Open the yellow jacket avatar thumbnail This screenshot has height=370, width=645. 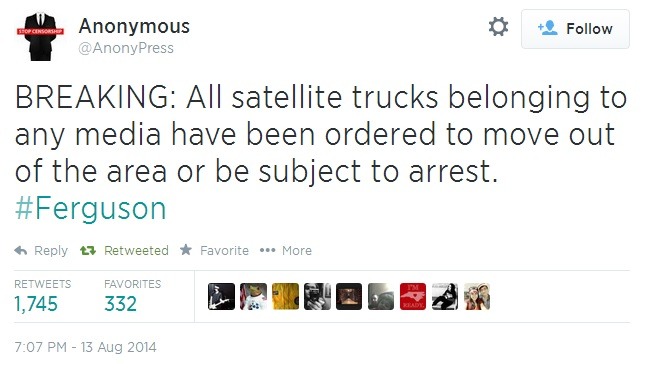click(x=285, y=296)
